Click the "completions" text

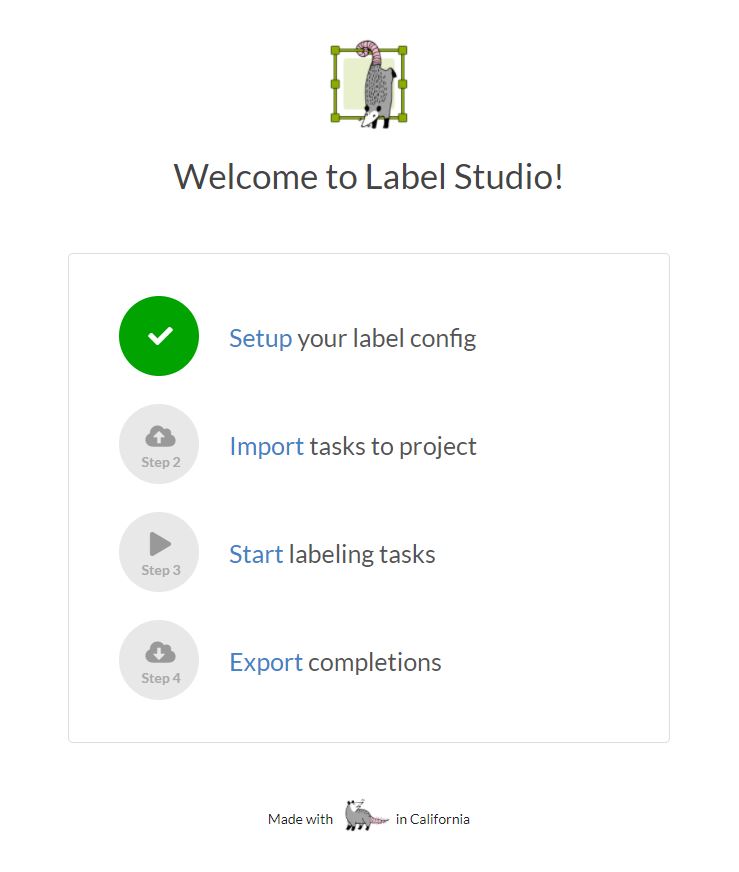pos(375,662)
